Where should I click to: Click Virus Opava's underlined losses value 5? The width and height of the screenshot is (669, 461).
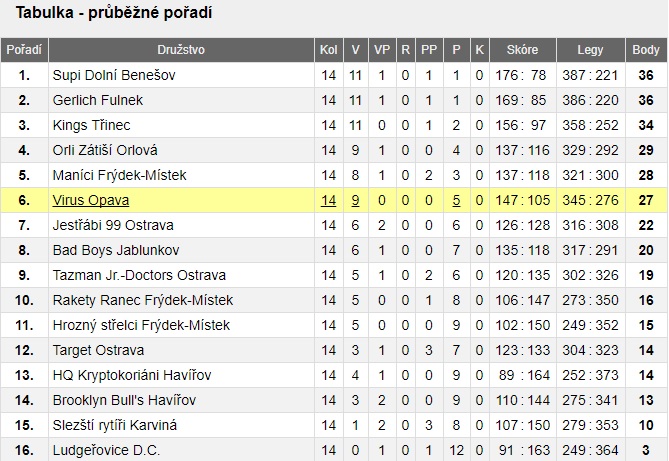[x=456, y=200]
